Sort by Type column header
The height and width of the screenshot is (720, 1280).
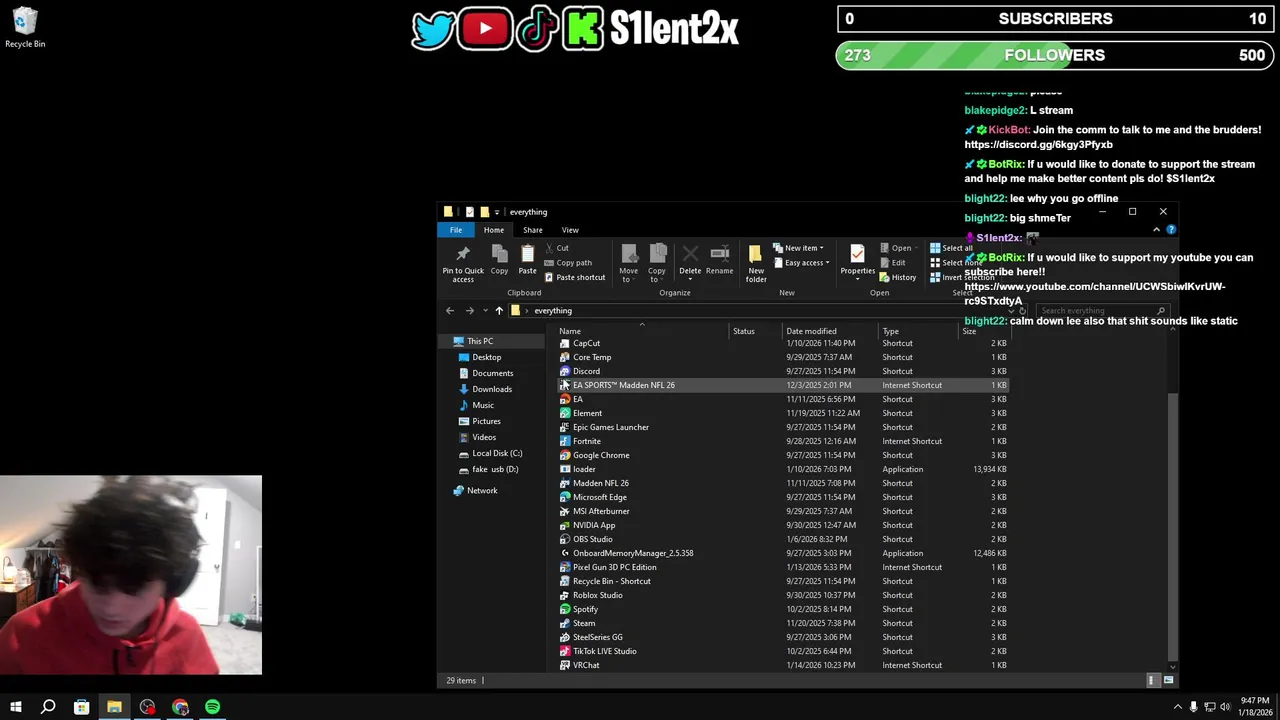click(x=918, y=331)
